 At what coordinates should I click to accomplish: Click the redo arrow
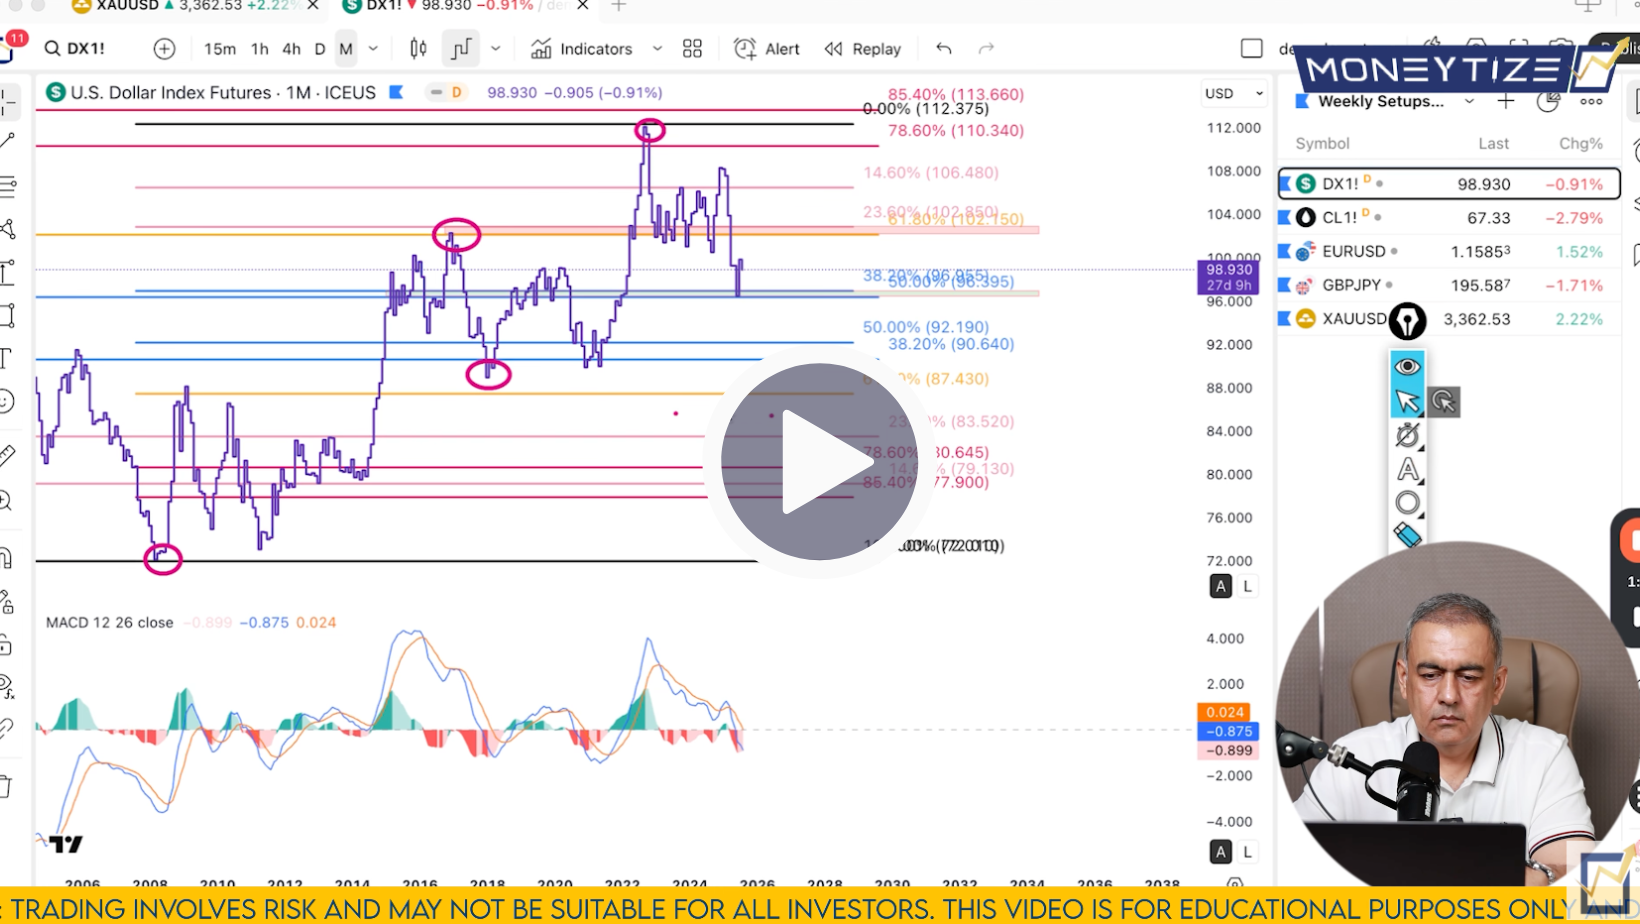coord(986,48)
